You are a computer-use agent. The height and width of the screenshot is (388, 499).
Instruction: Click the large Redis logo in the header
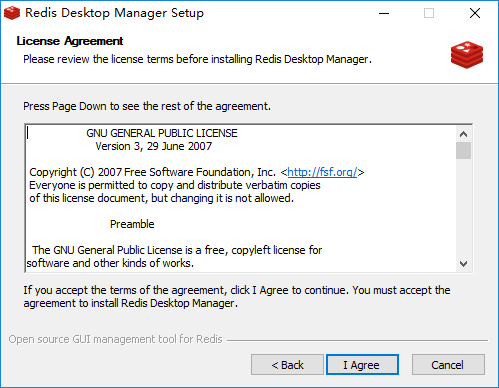tap(467, 55)
